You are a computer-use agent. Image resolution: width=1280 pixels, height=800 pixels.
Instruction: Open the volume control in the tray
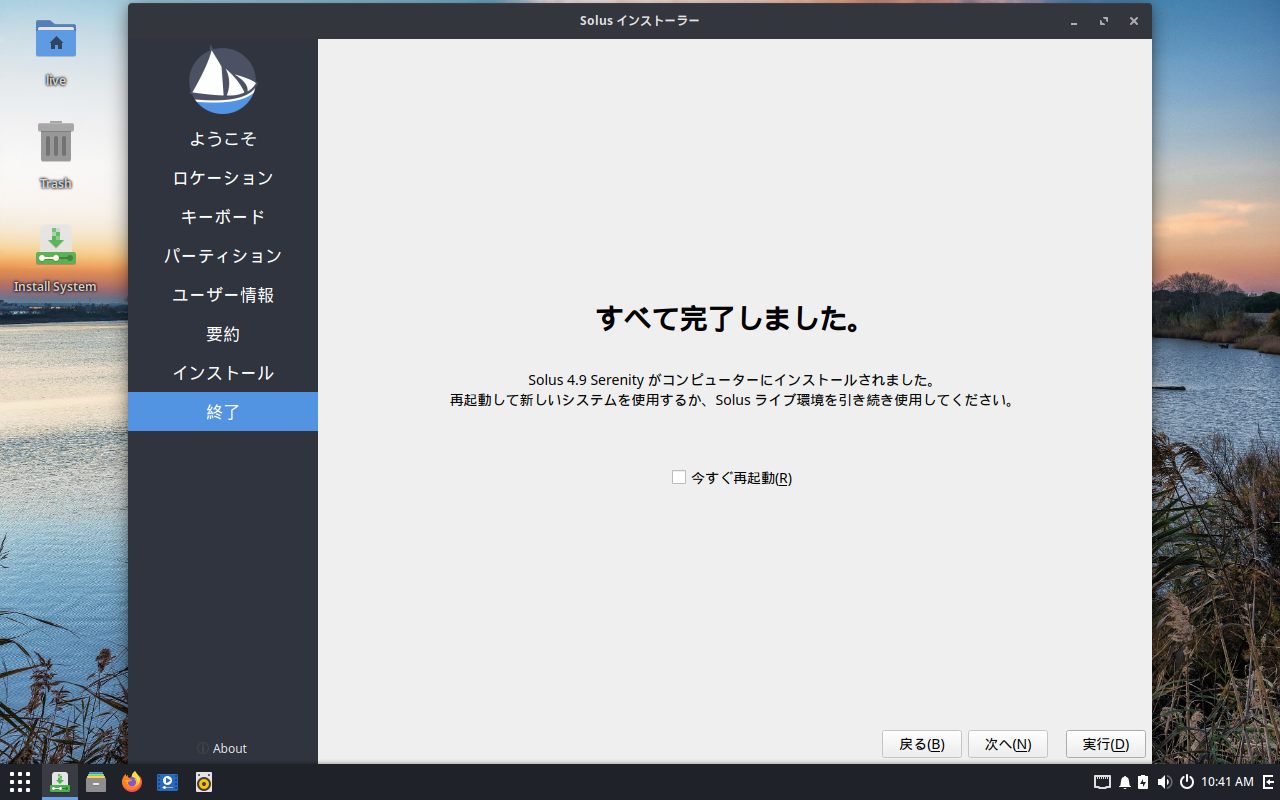(1164, 782)
